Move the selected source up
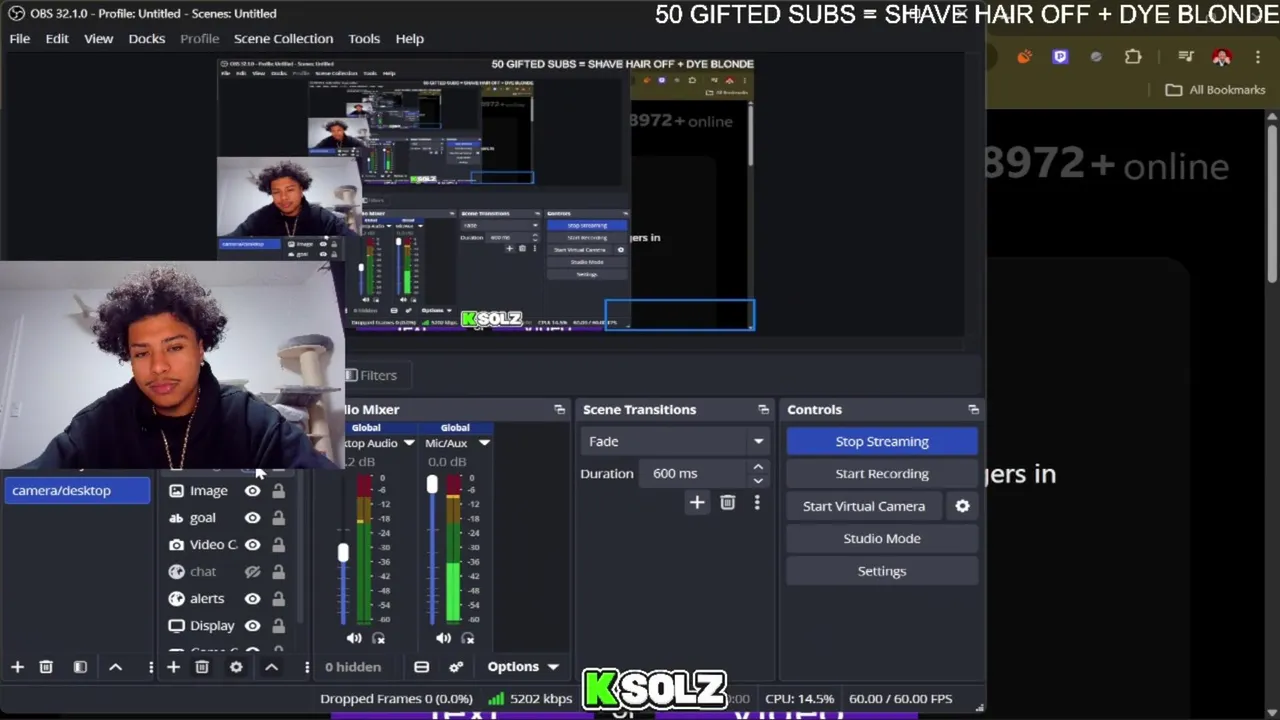 point(271,667)
